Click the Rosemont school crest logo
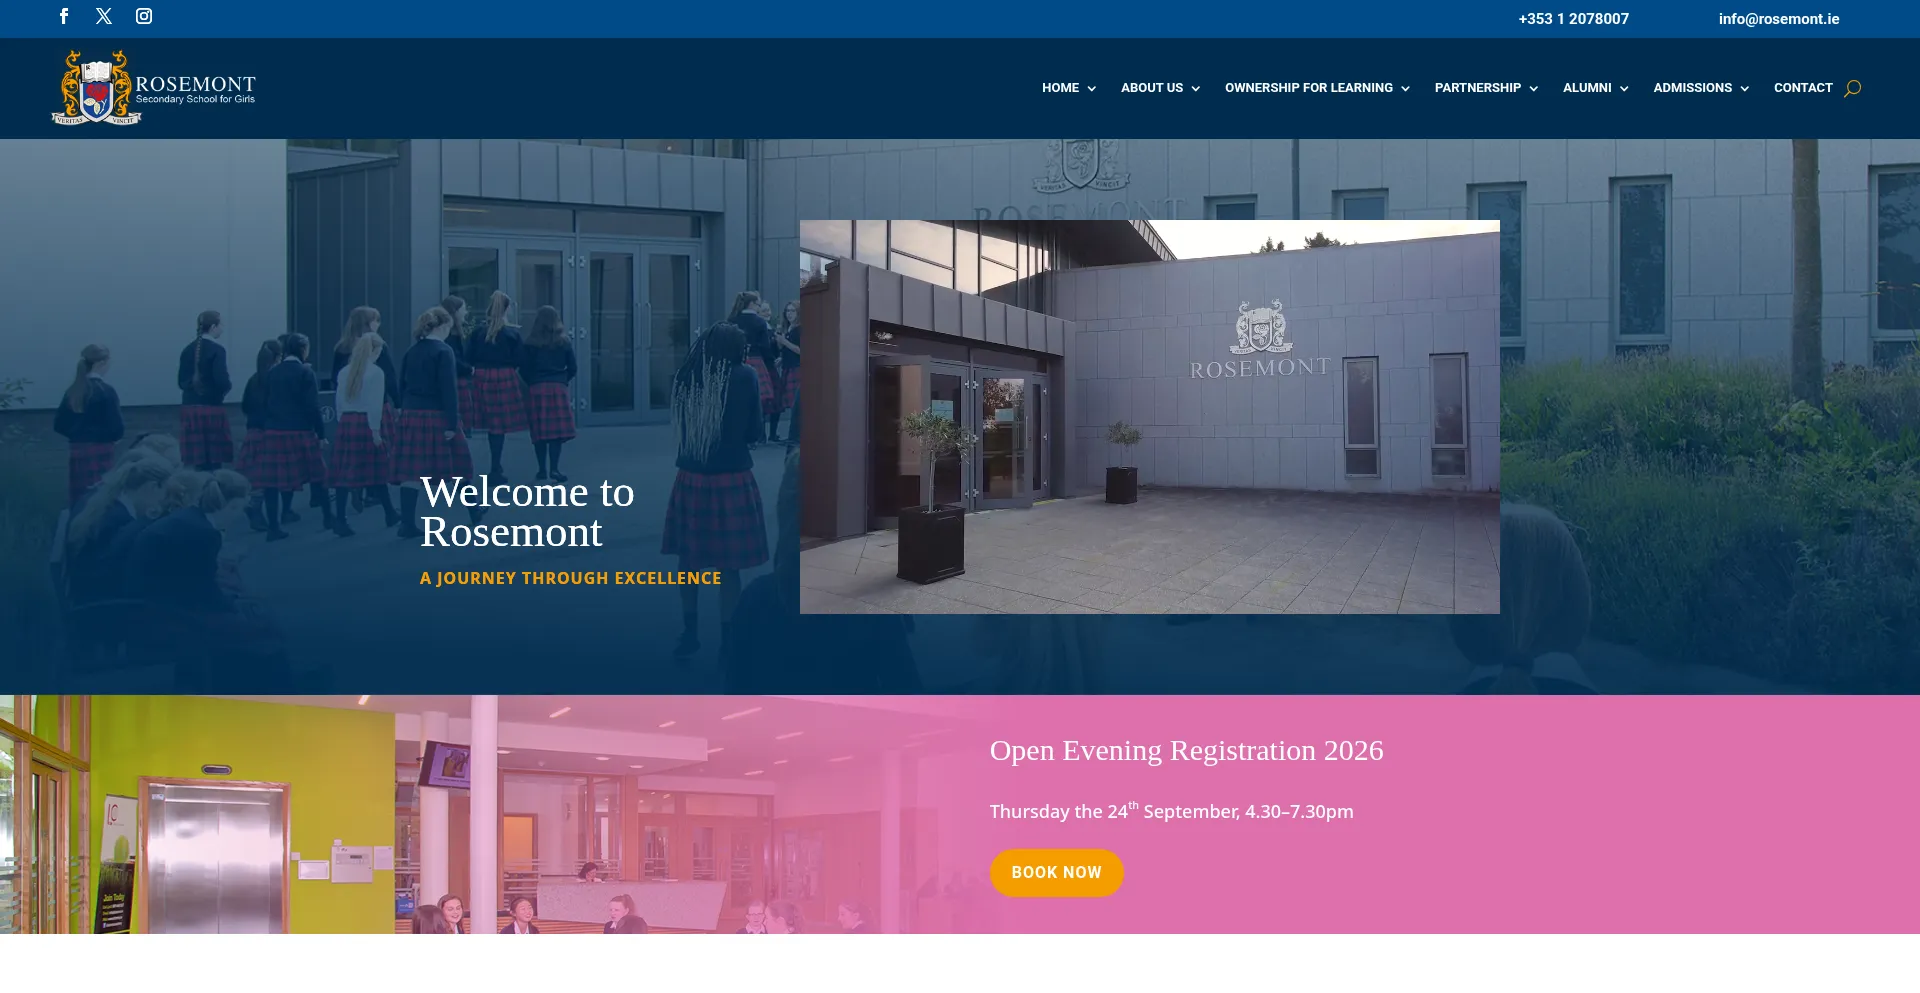1920x993 pixels. pos(96,88)
